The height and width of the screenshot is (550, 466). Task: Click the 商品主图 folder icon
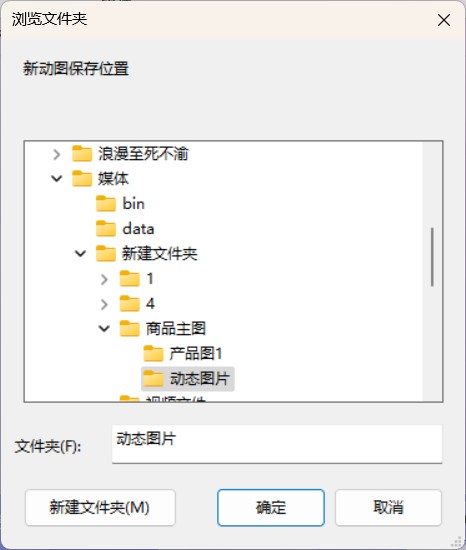[129, 329]
